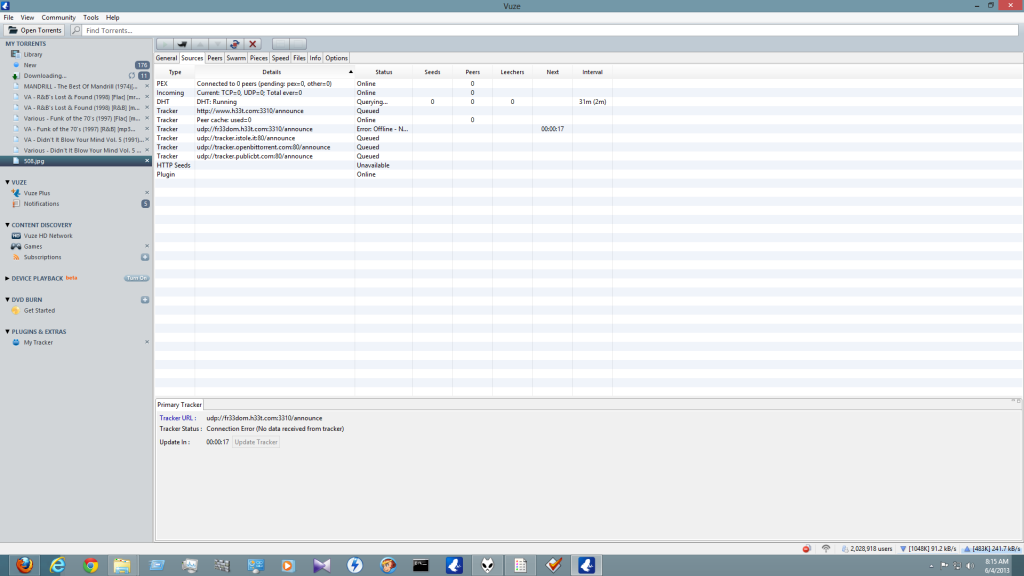Viewport: 1024px width, 576px height.
Task: Click the red X Remove torrent toolbar icon
Action: pos(253,44)
